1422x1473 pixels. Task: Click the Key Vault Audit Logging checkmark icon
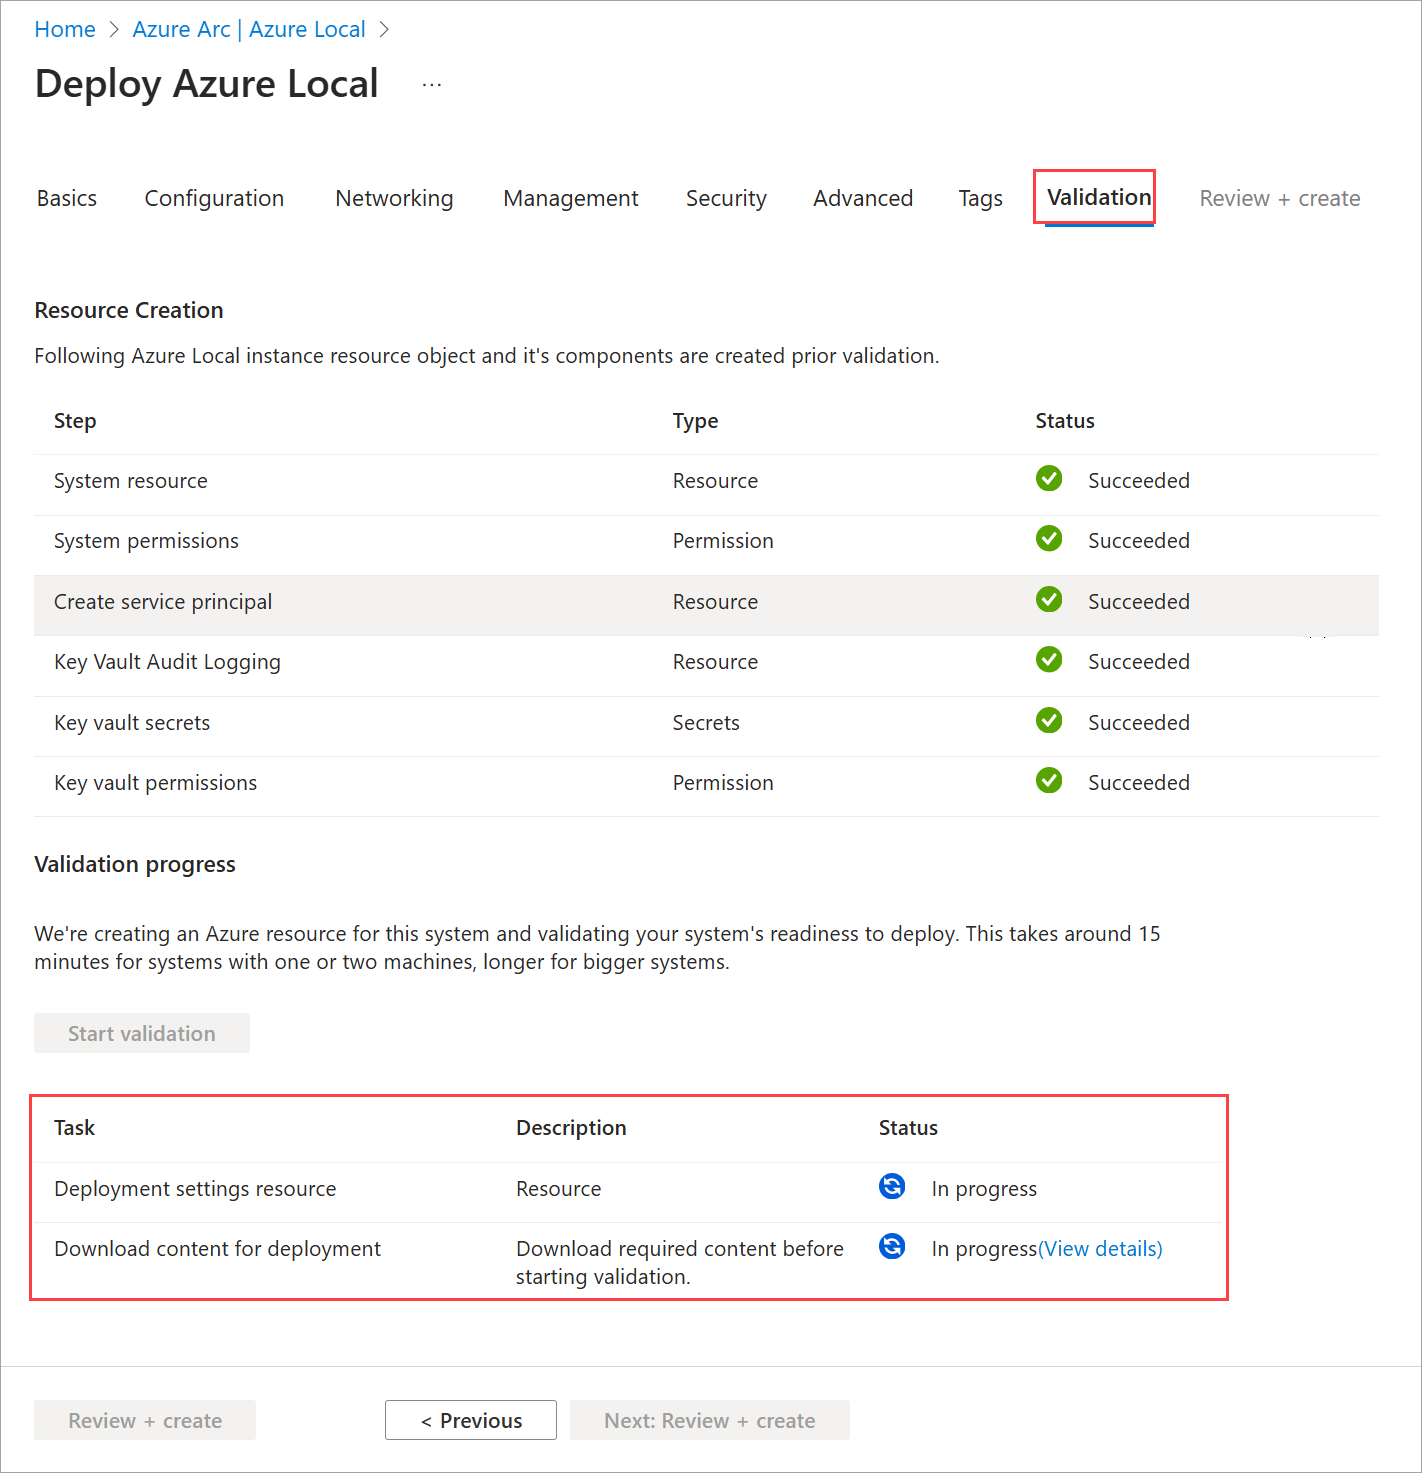pos(1049,660)
